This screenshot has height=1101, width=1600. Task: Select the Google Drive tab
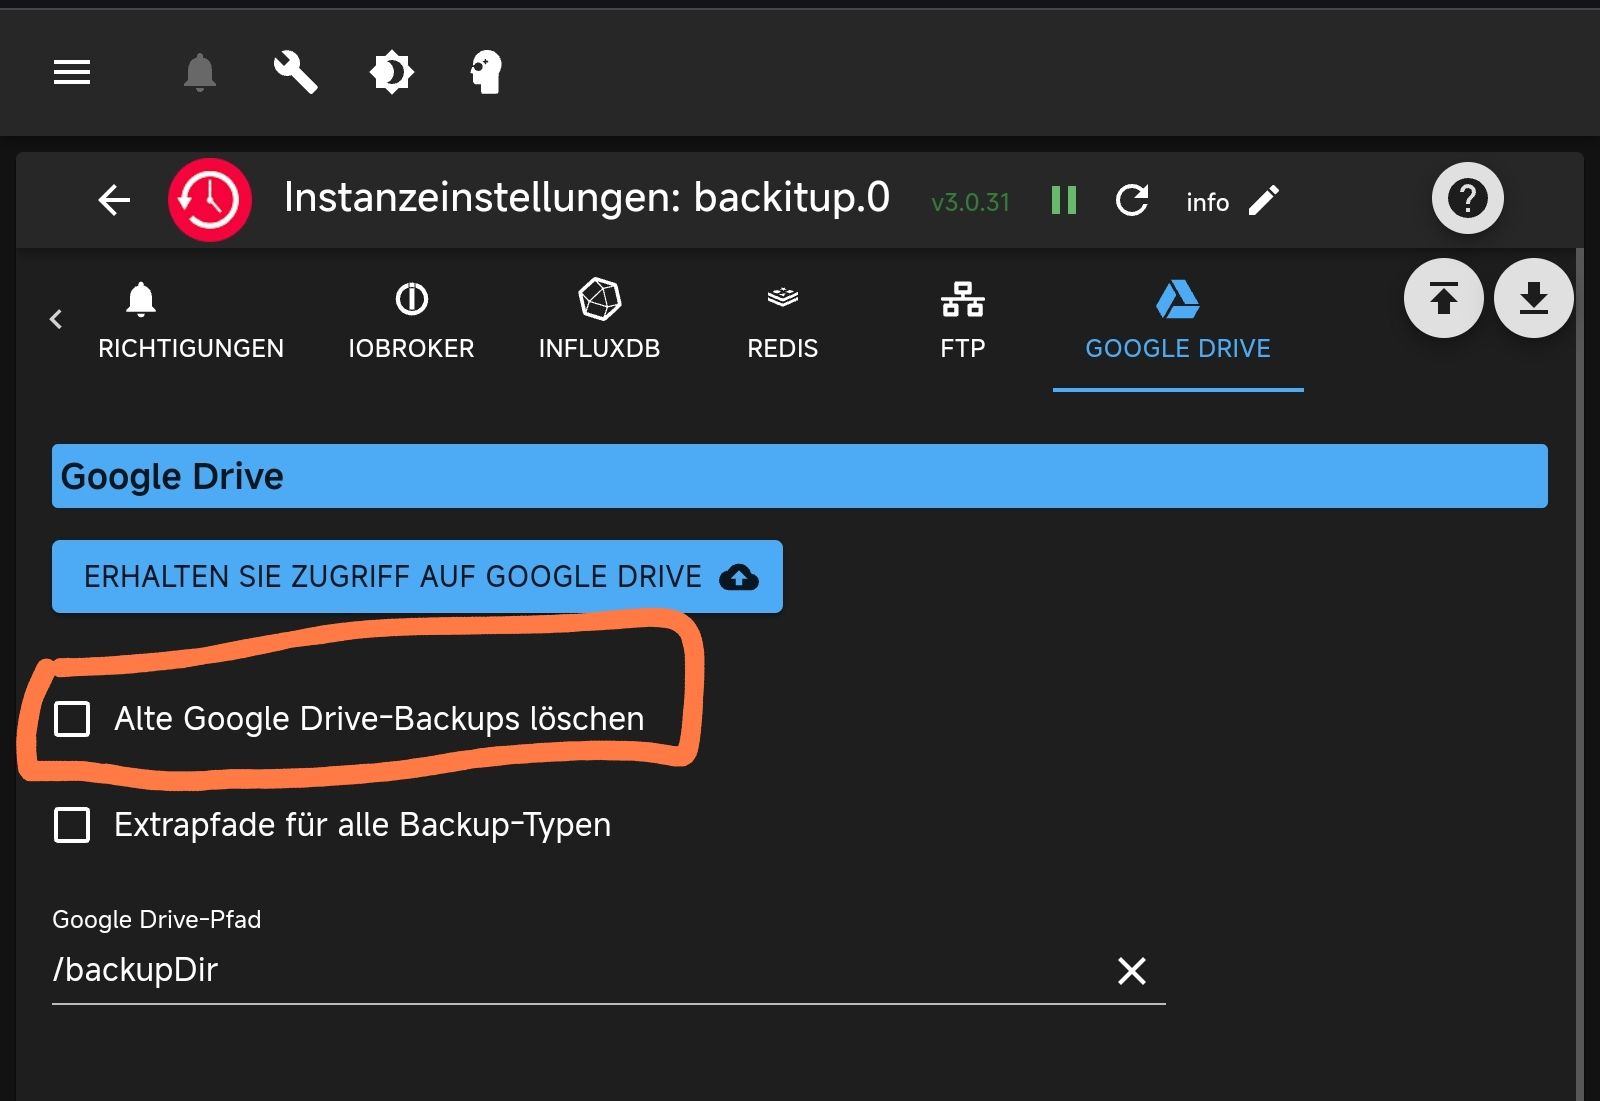[1178, 320]
